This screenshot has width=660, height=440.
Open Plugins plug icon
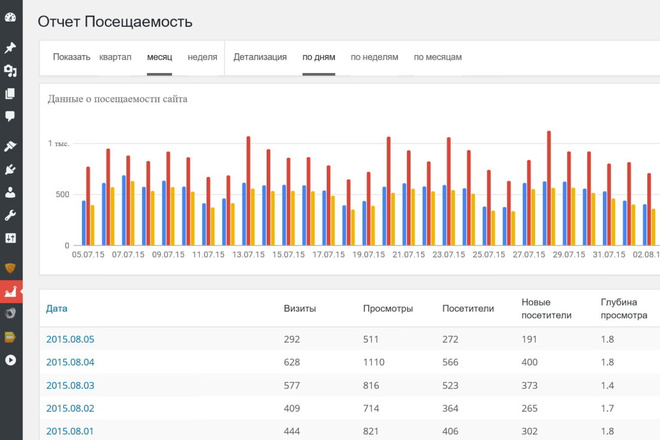pos(10,170)
